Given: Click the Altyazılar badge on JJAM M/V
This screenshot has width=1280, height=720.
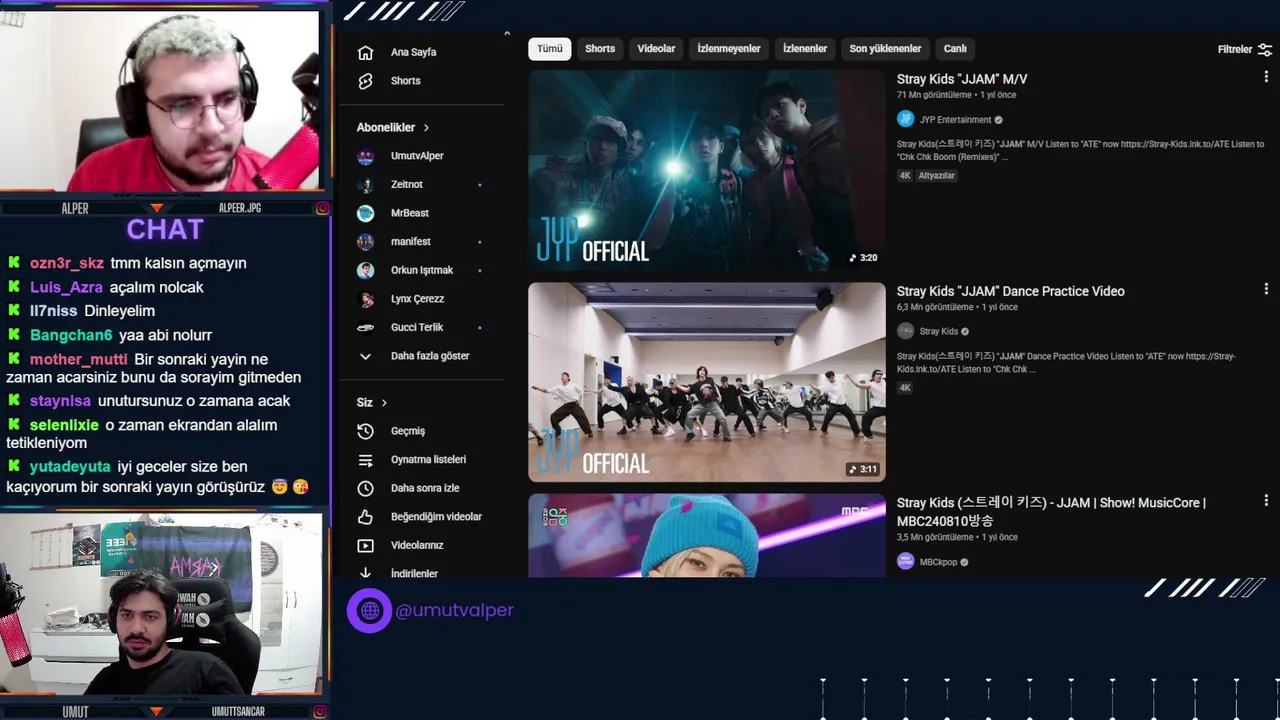Looking at the screenshot, I should (937, 176).
